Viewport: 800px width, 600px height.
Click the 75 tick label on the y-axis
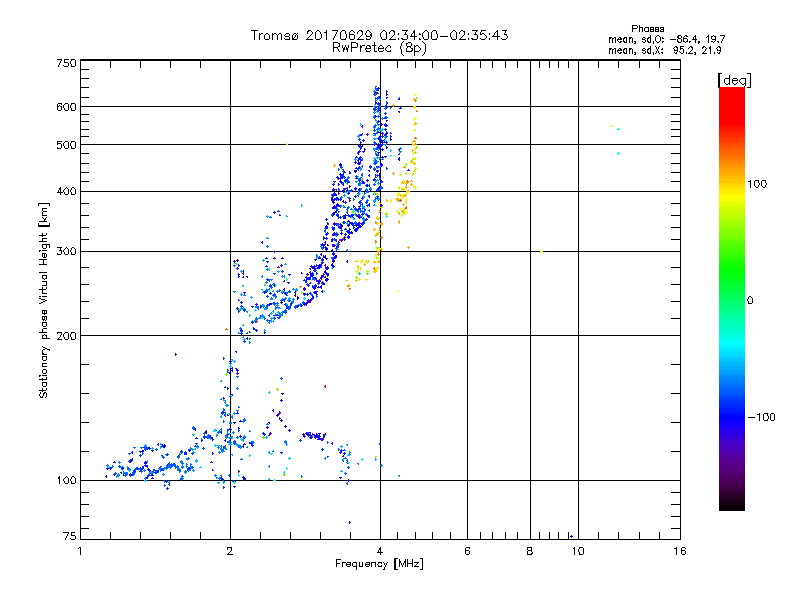(69, 537)
